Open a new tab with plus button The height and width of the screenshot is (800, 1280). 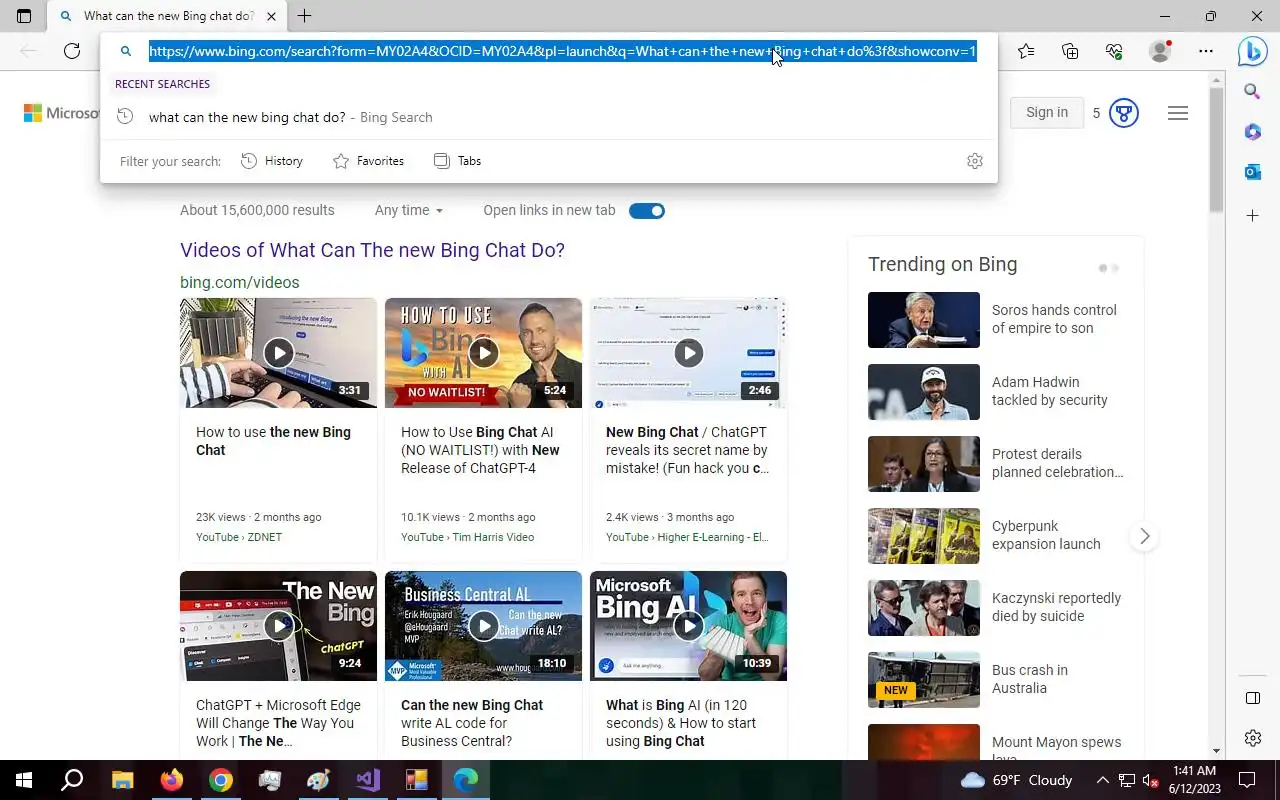(x=304, y=16)
